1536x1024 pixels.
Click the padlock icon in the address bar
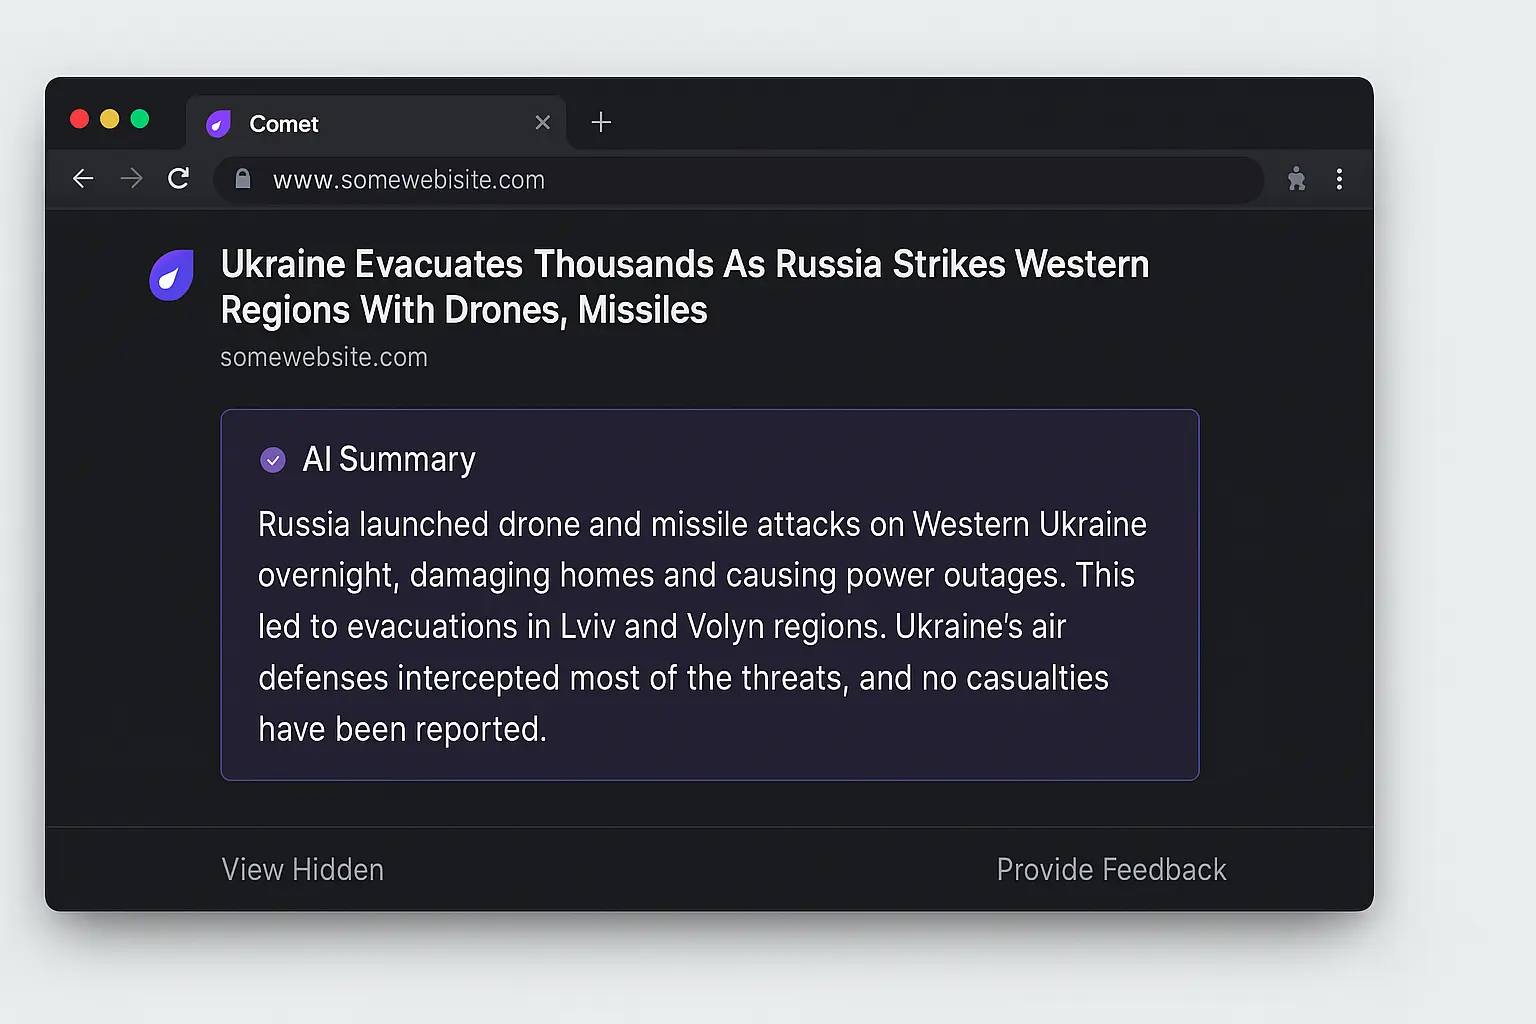242,179
